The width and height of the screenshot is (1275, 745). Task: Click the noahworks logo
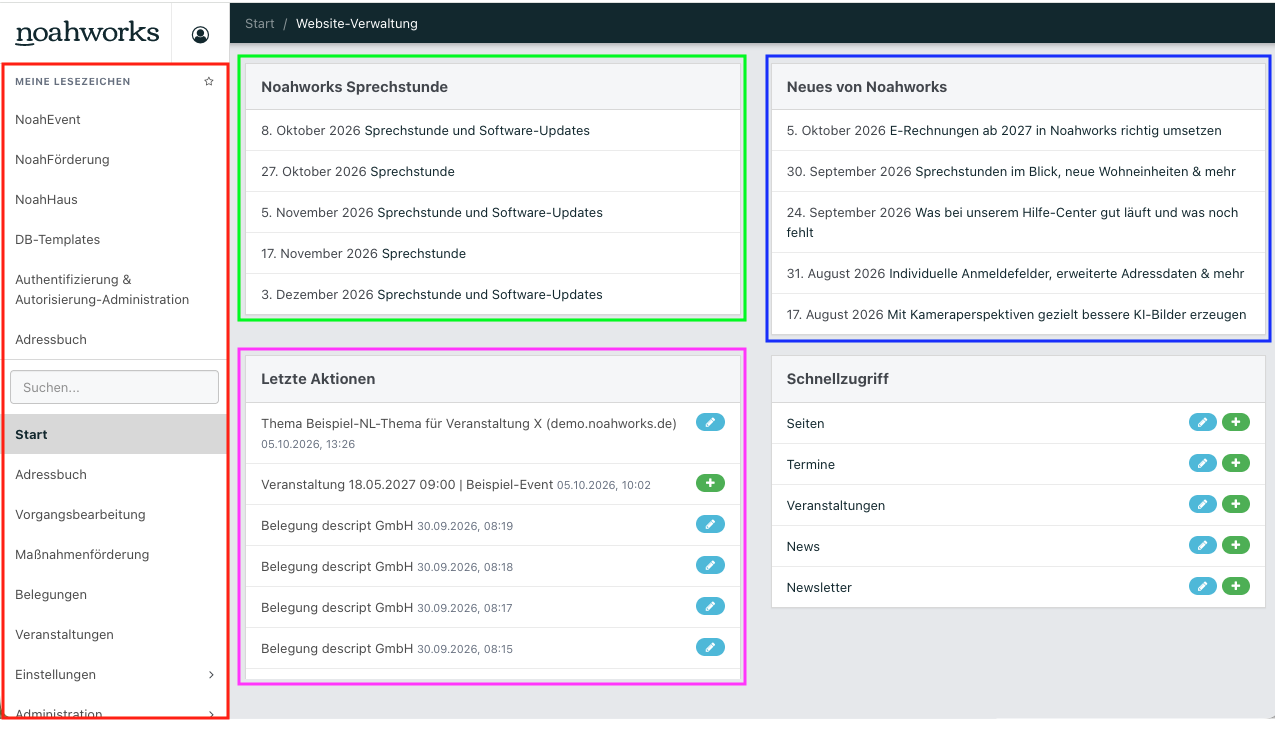[x=87, y=34]
